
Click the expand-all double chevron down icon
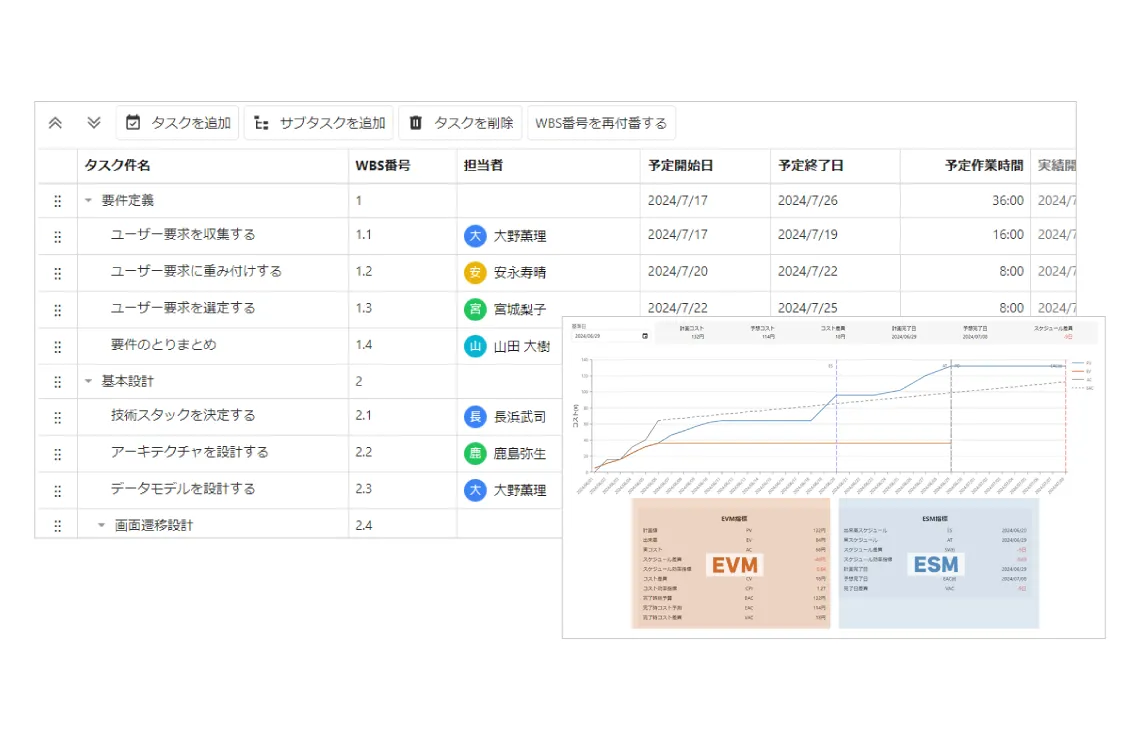94,123
